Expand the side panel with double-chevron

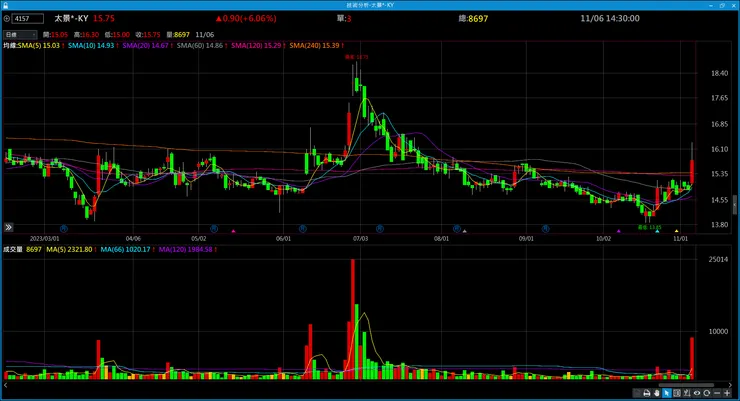8,227
